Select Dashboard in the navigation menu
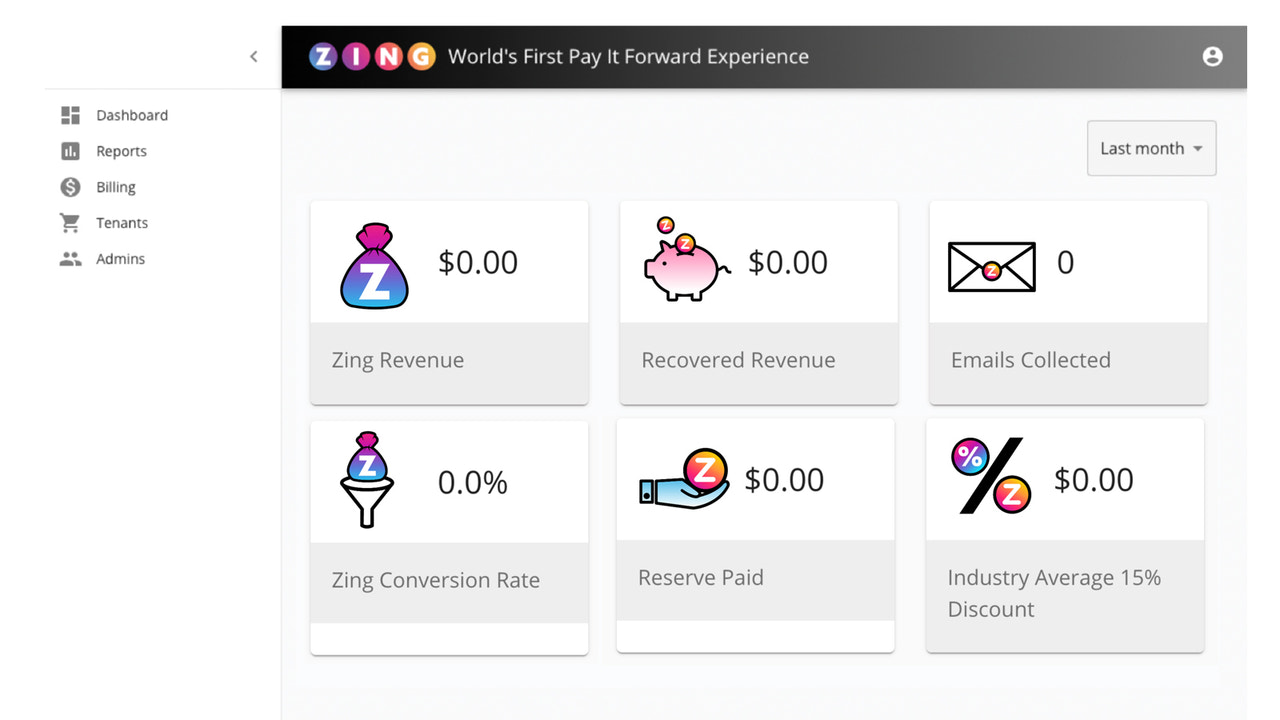Screen dimensions: 1280x720 (131, 115)
